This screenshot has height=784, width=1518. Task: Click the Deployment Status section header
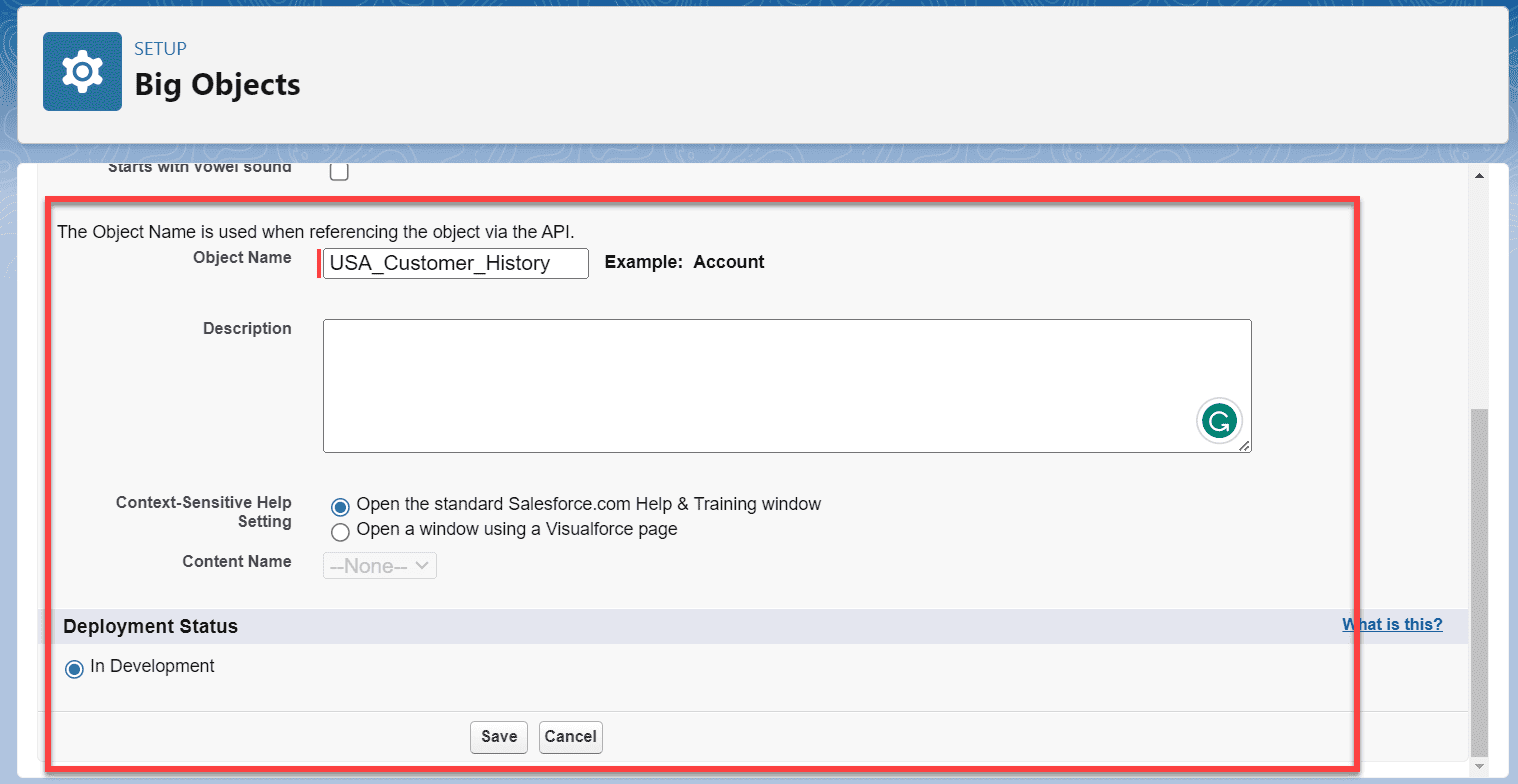(150, 627)
